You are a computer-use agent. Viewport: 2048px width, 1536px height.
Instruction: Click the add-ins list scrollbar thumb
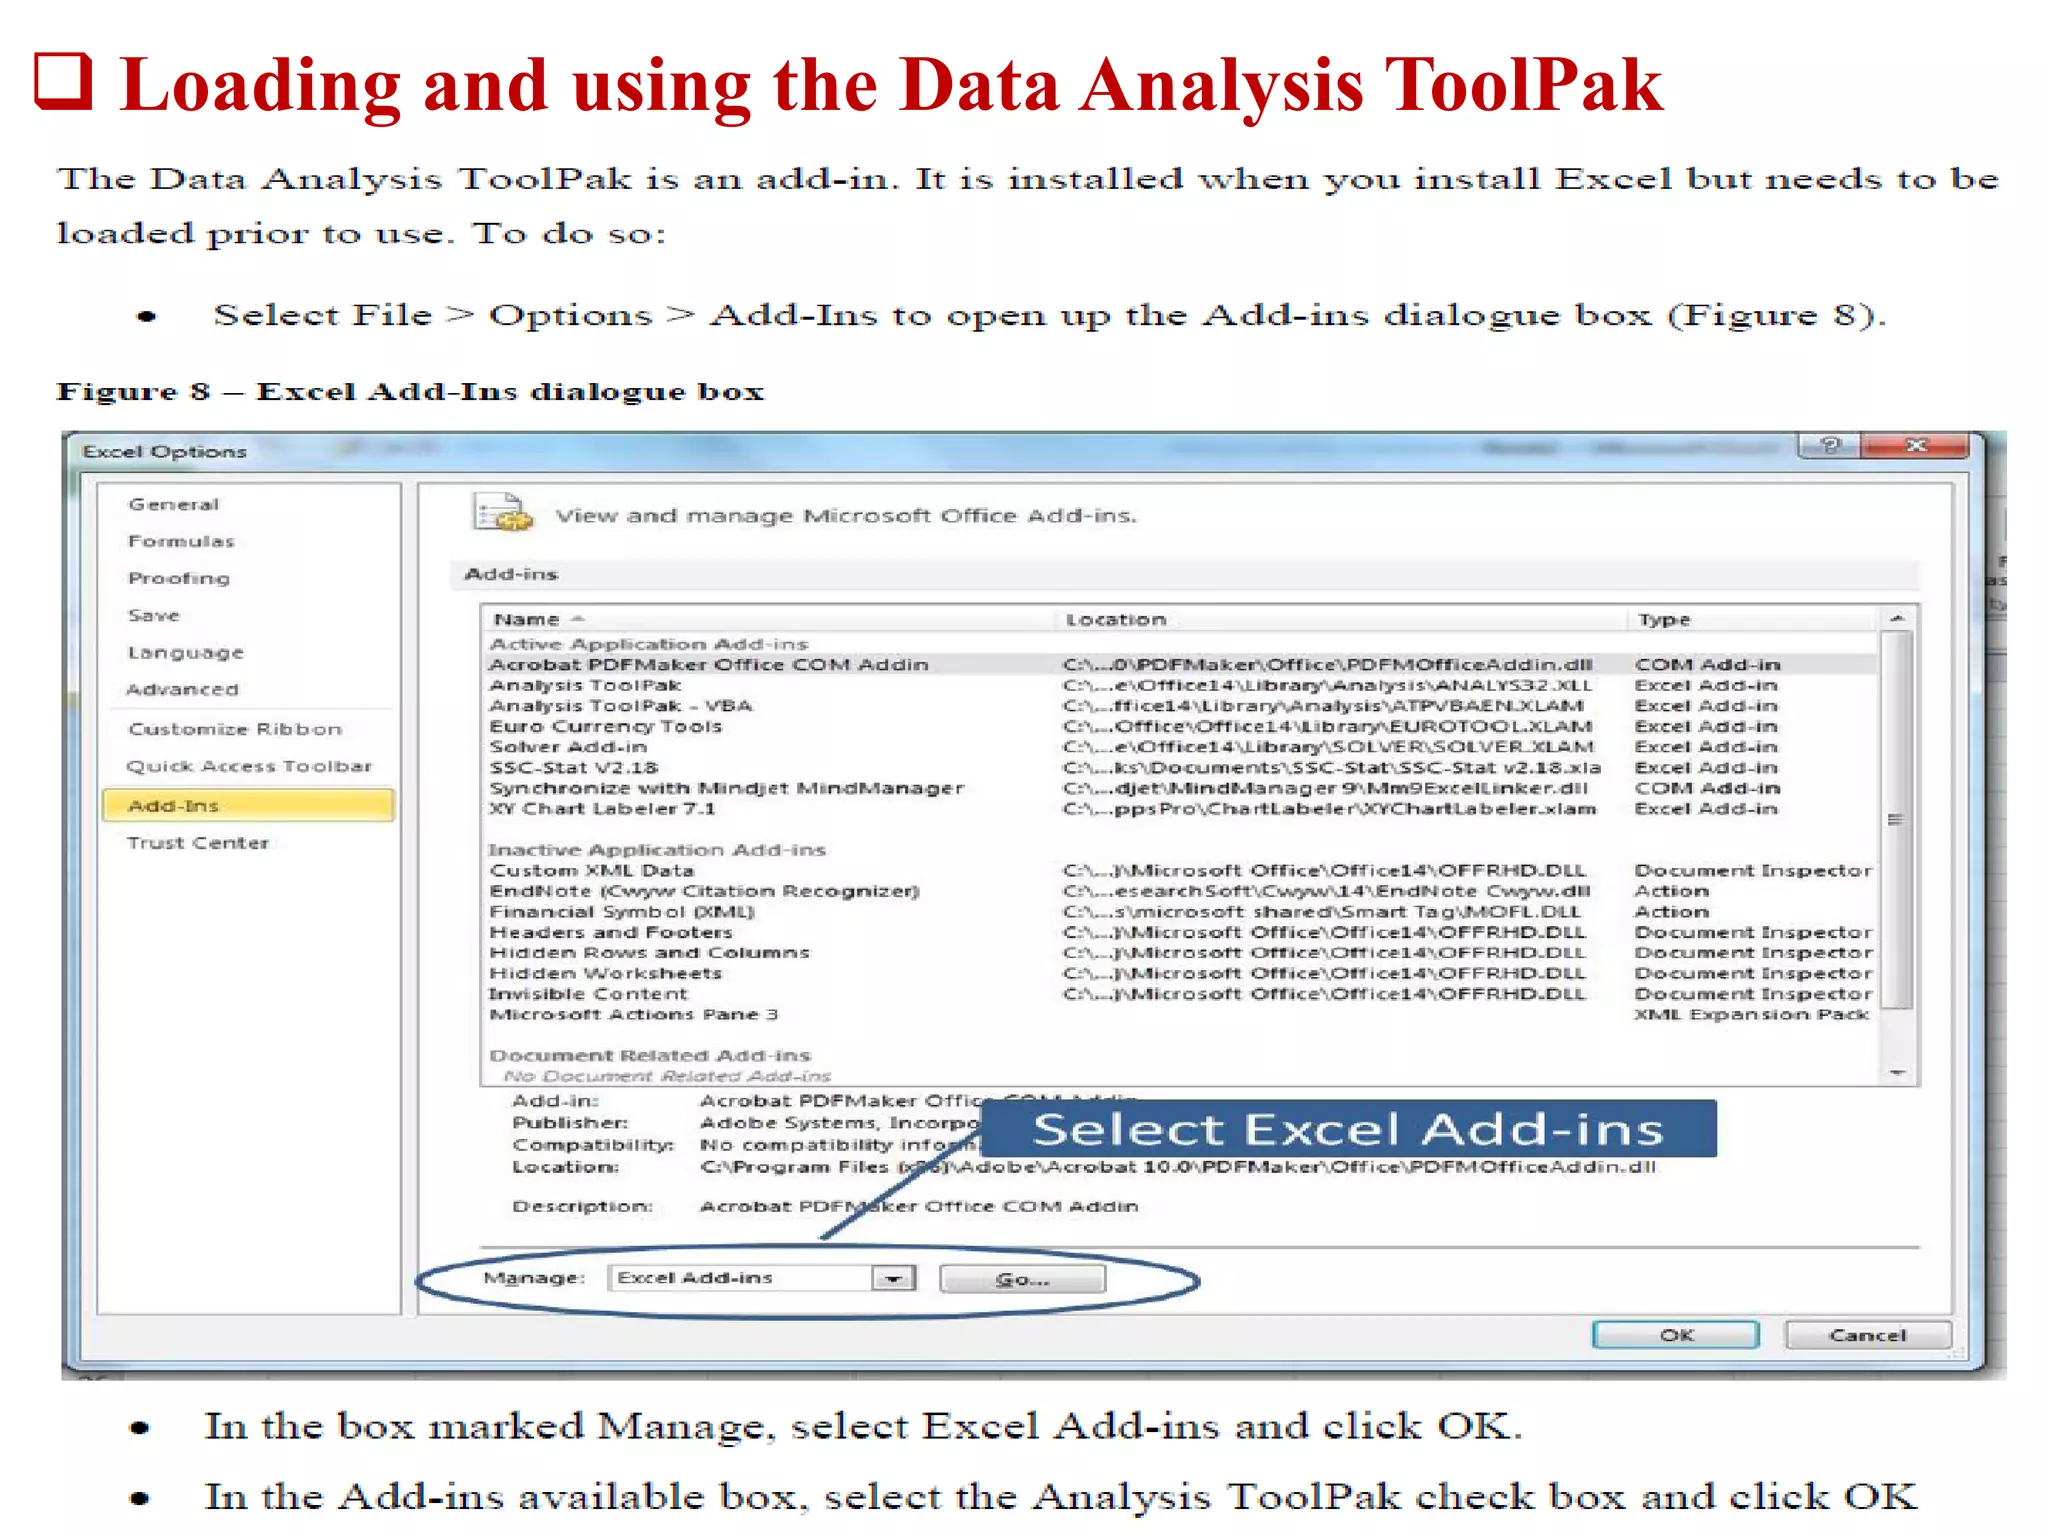click(x=1896, y=820)
